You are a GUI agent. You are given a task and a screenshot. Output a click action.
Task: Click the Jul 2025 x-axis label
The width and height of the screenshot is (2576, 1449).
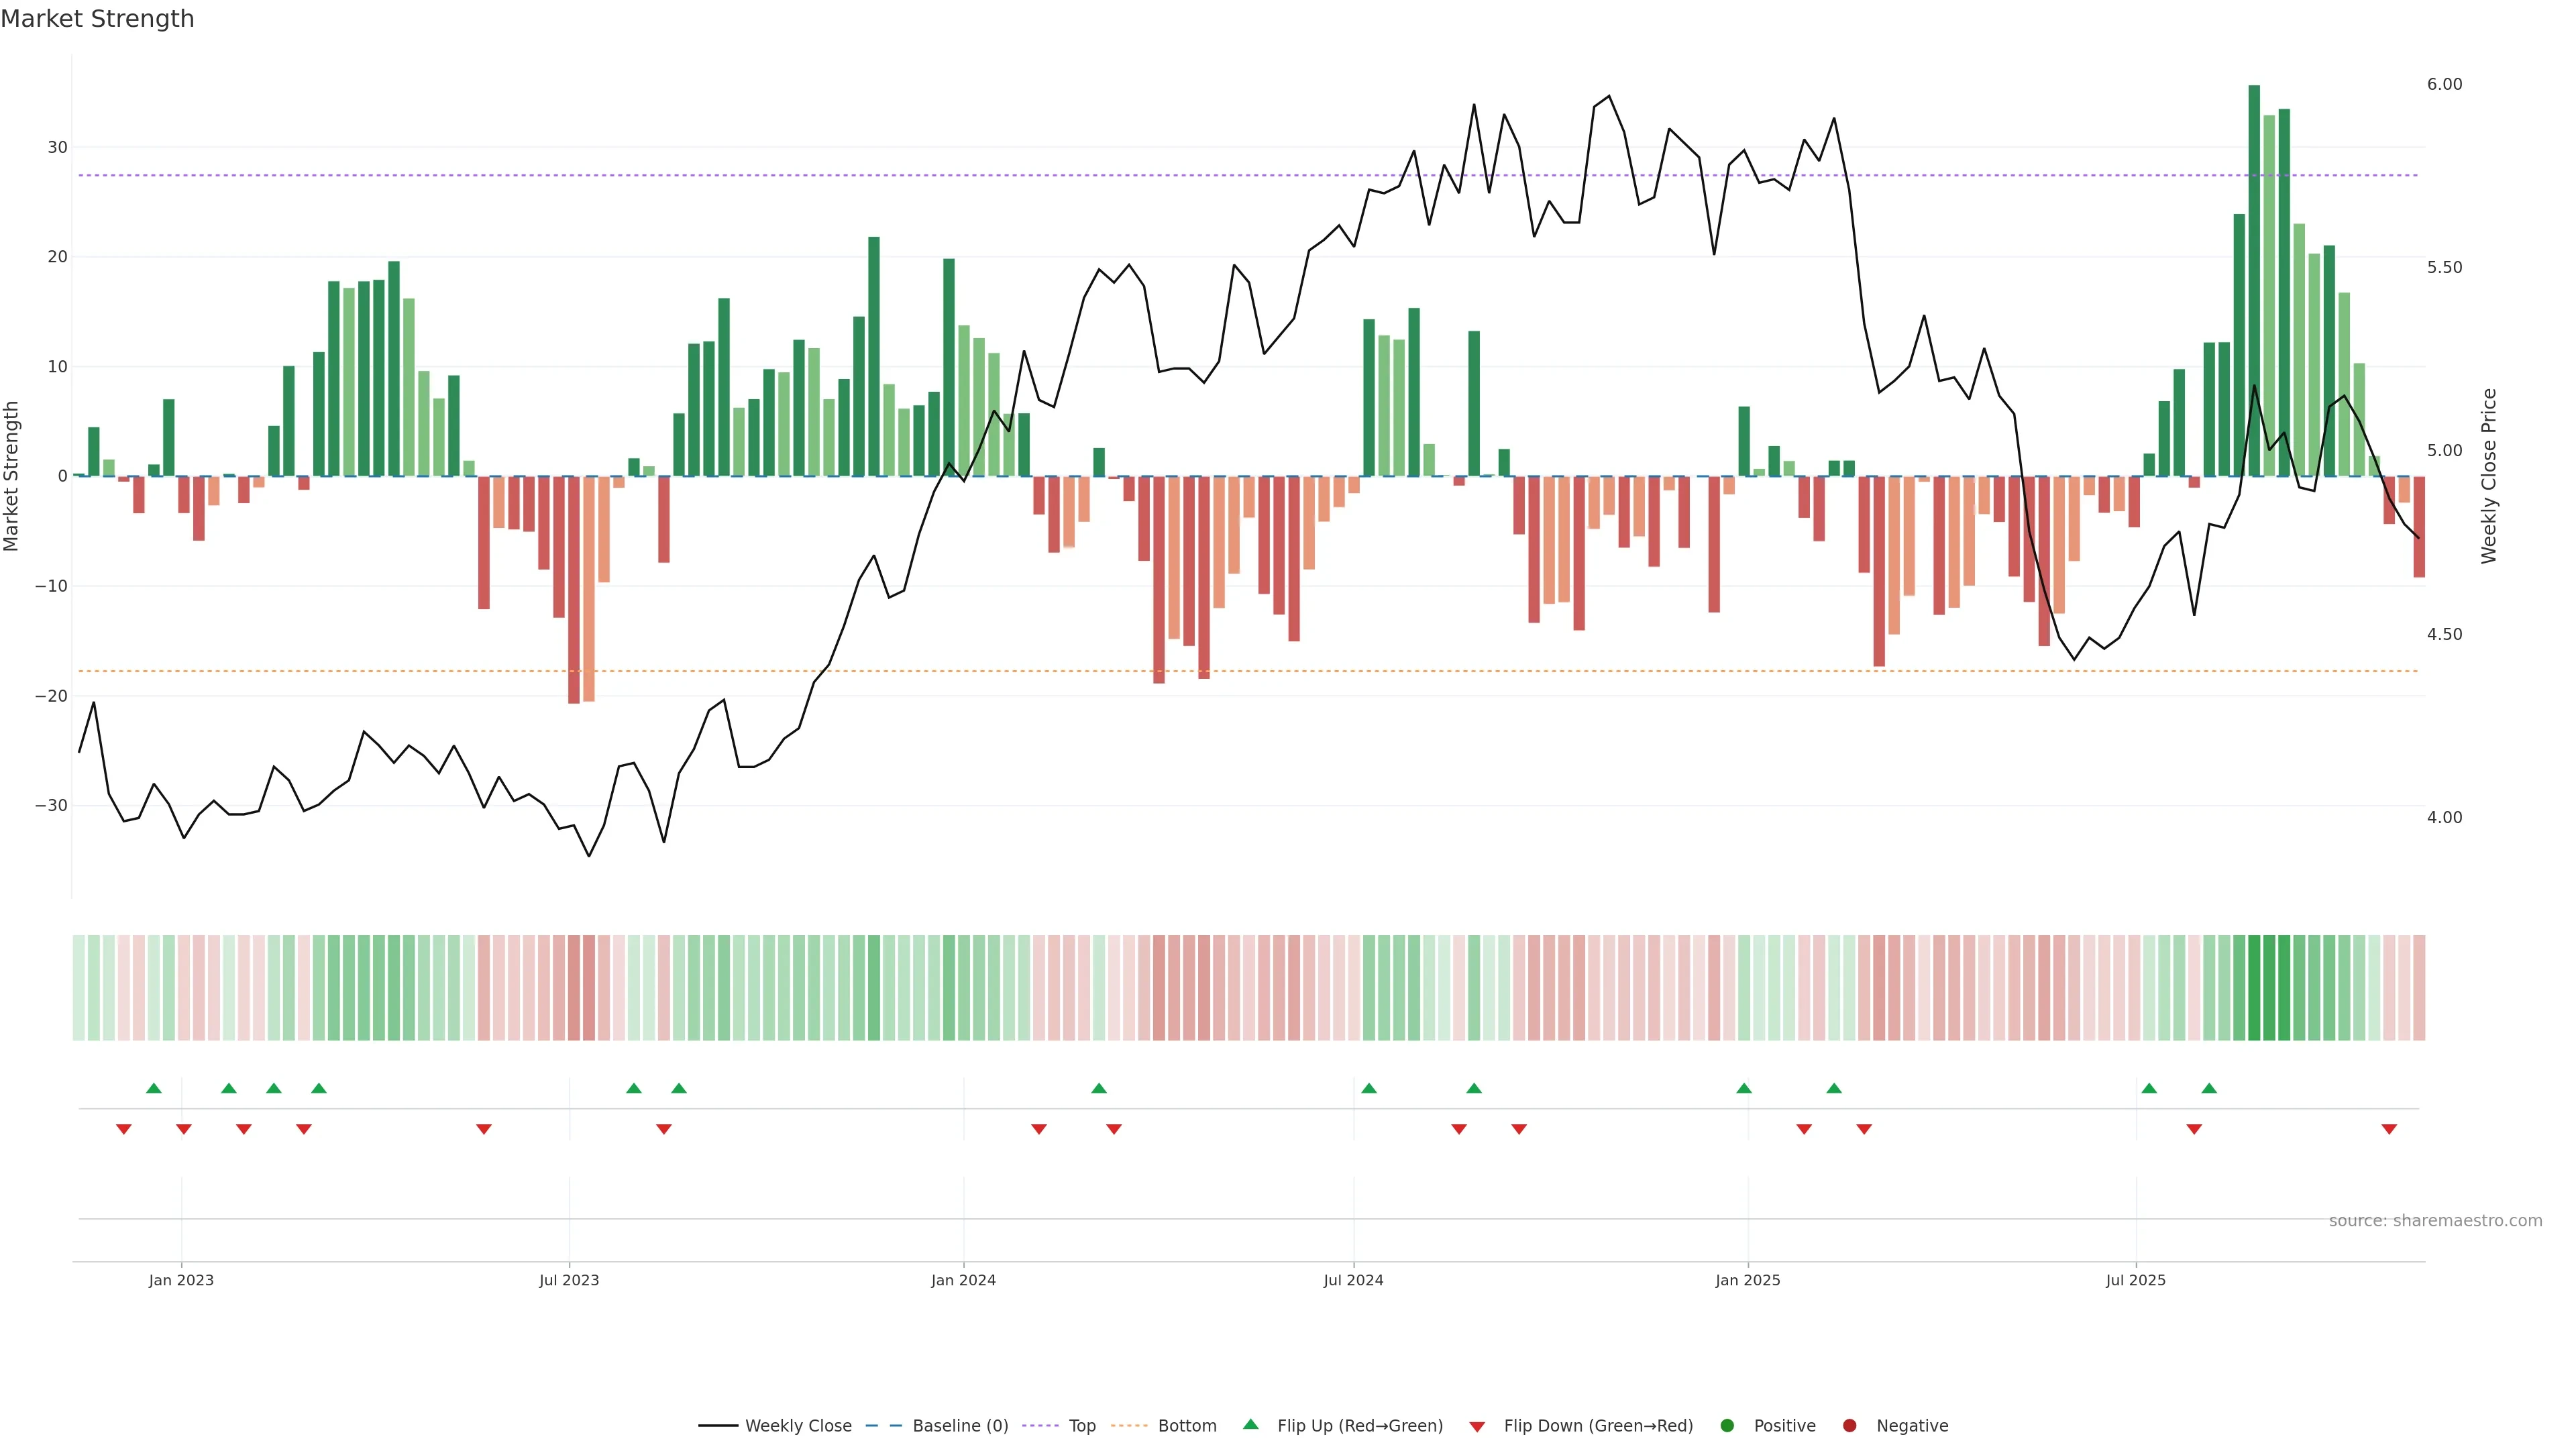[2135, 1280]
